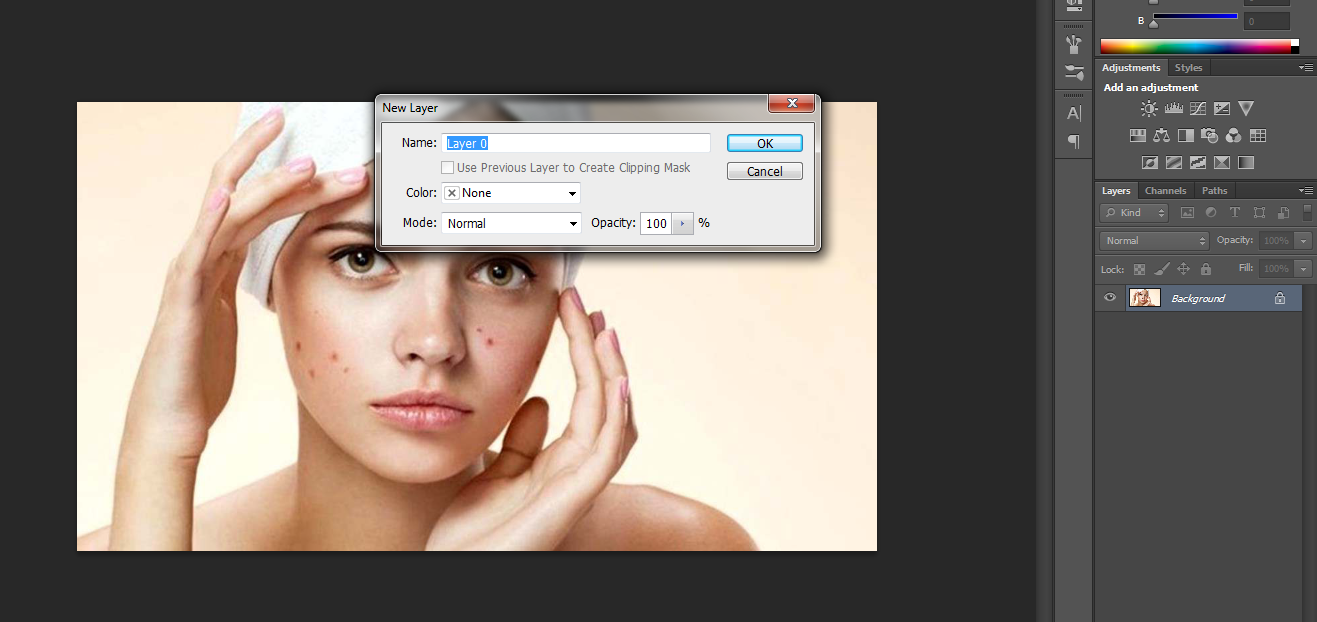Click the lock transparent pixels icon
Image resolution: width=1317 pixels, height=622 pixels.
1138,269
